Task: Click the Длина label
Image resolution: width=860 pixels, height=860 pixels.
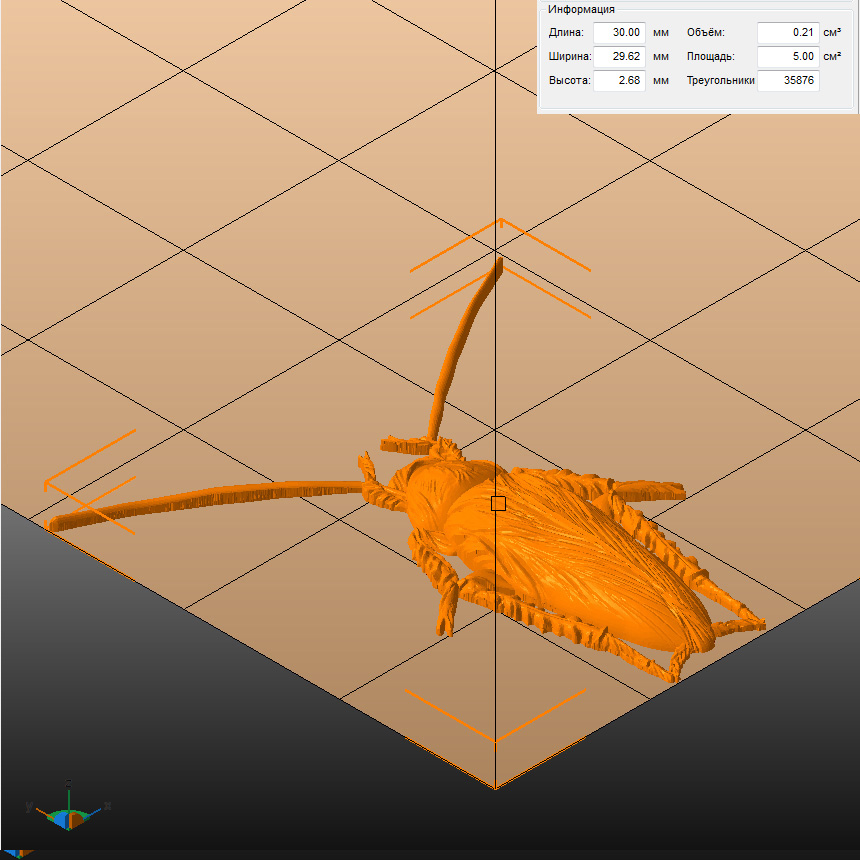Action: coord(566,32)
